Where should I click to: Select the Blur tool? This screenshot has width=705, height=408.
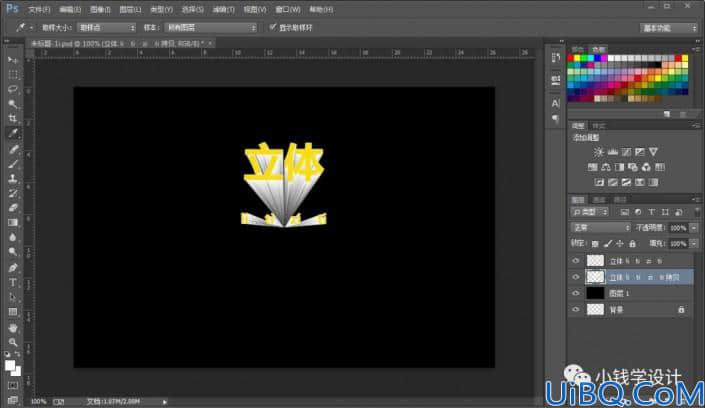tap(13, 238)
